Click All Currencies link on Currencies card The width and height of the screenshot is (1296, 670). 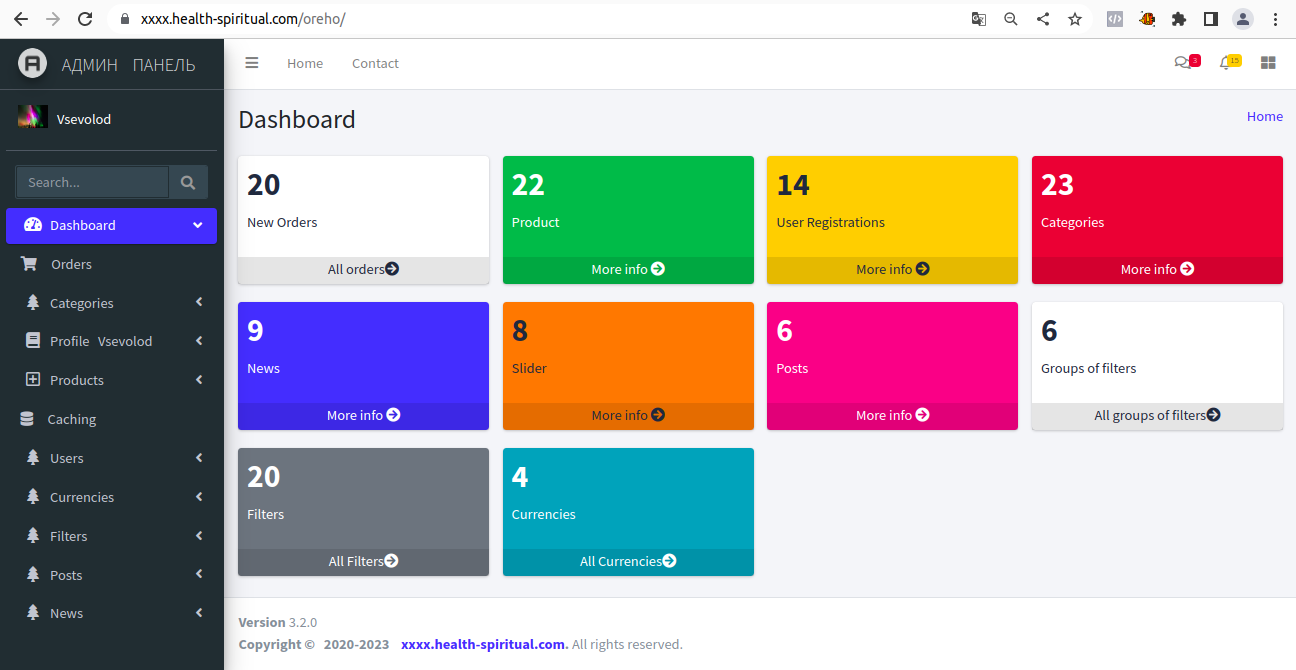tap(628, 561)
